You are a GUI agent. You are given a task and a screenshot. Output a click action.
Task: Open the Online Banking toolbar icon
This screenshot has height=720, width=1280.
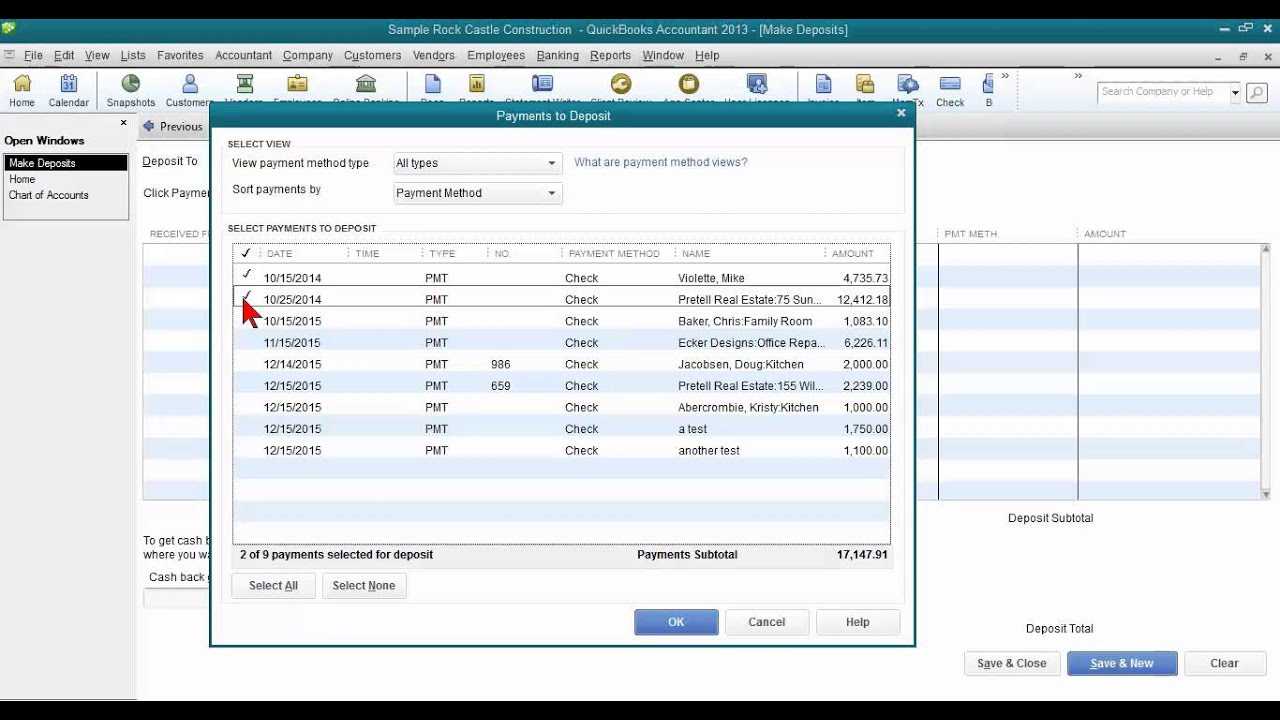click(366, 88)
